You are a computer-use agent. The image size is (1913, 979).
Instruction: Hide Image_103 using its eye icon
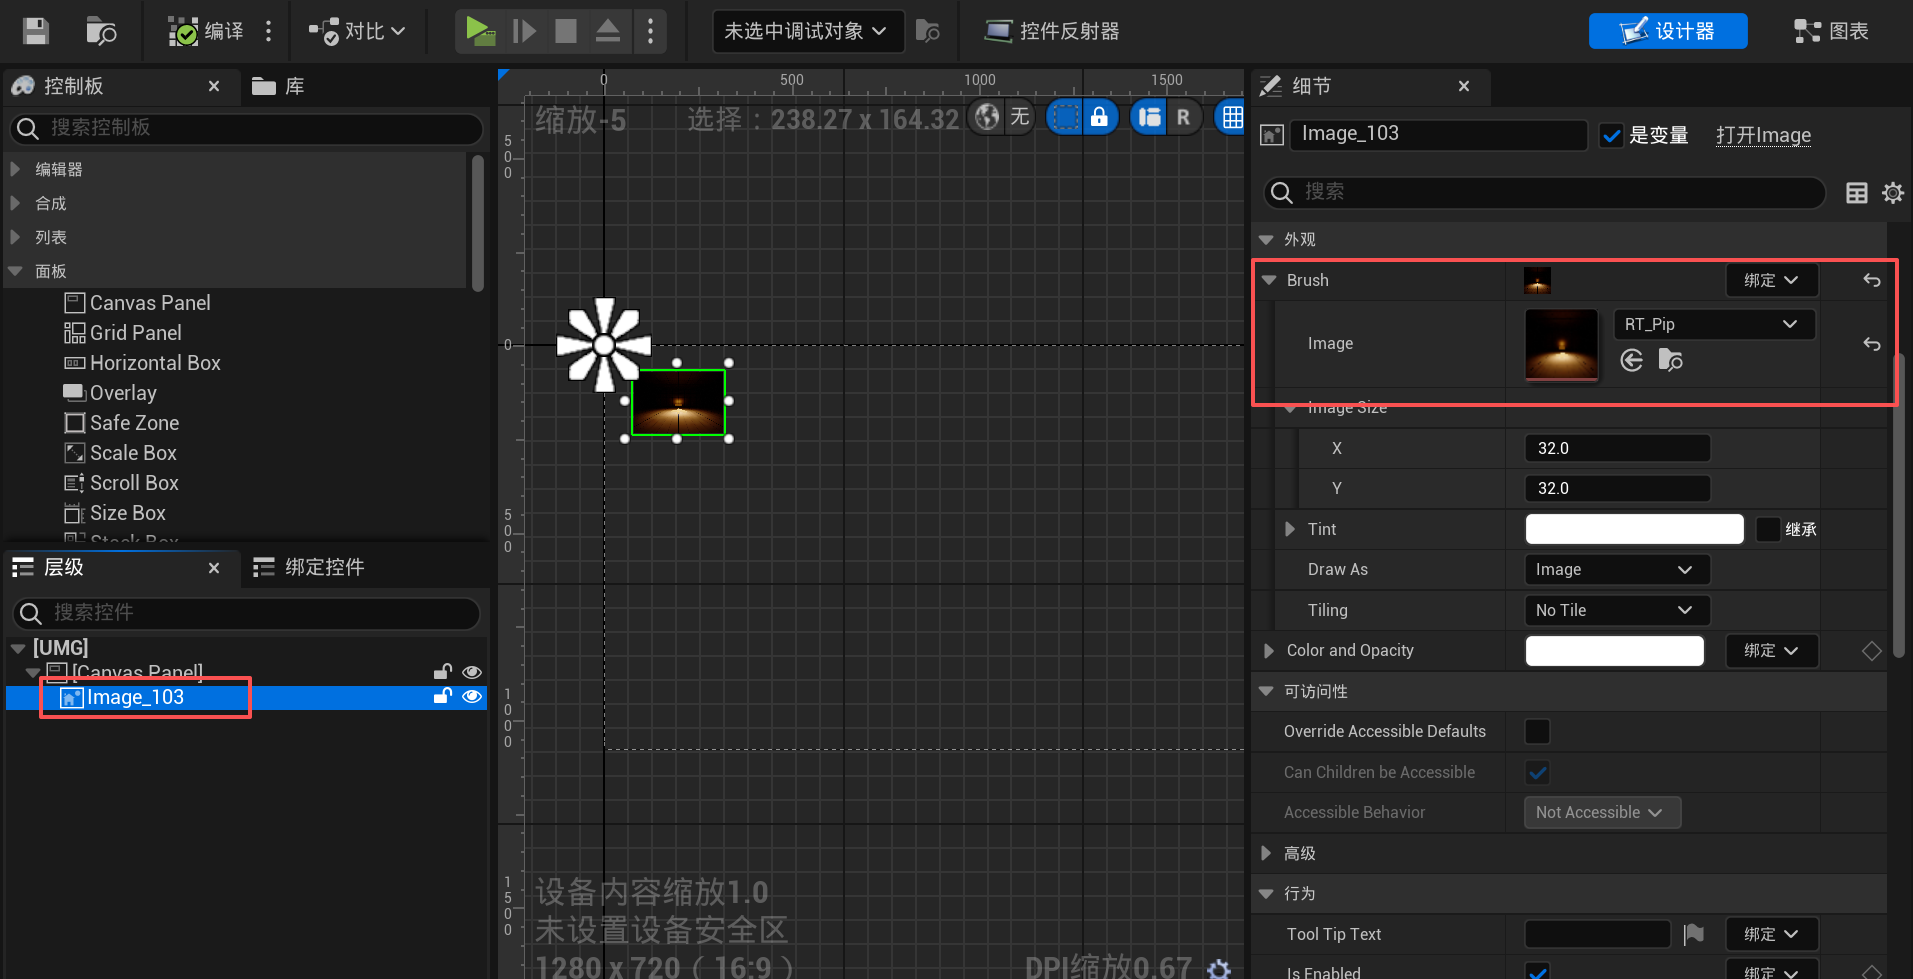[472, 697]
